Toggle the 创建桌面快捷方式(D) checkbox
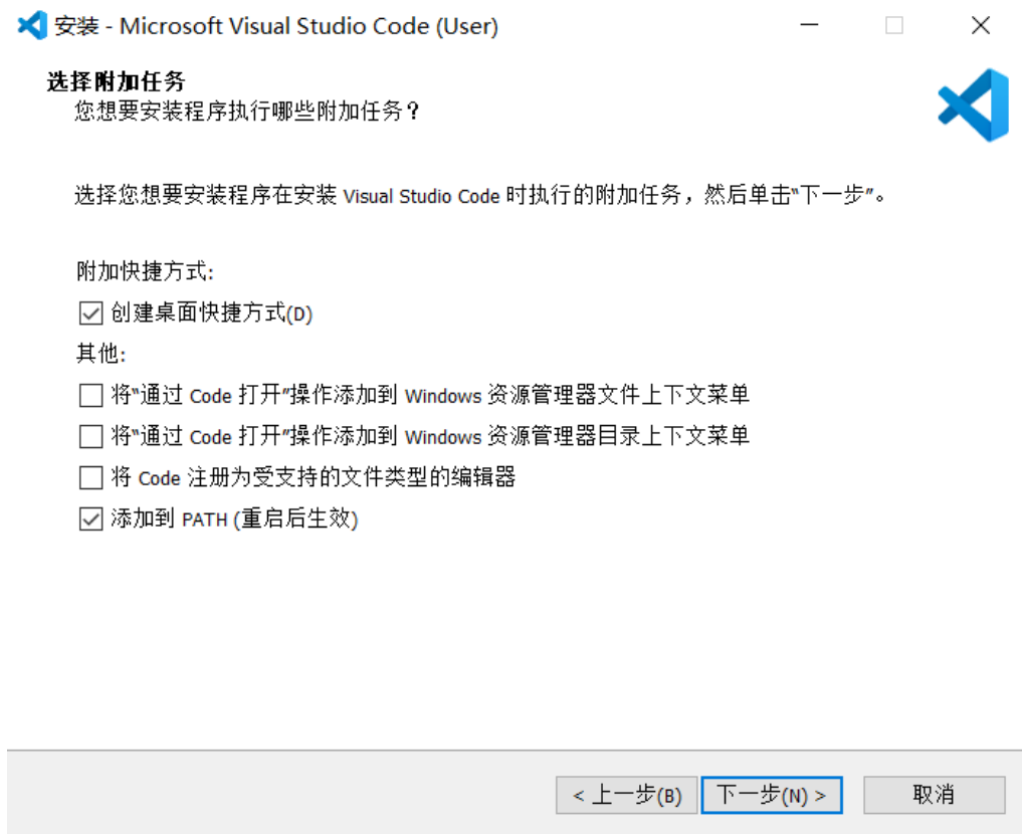 [91, 313]
